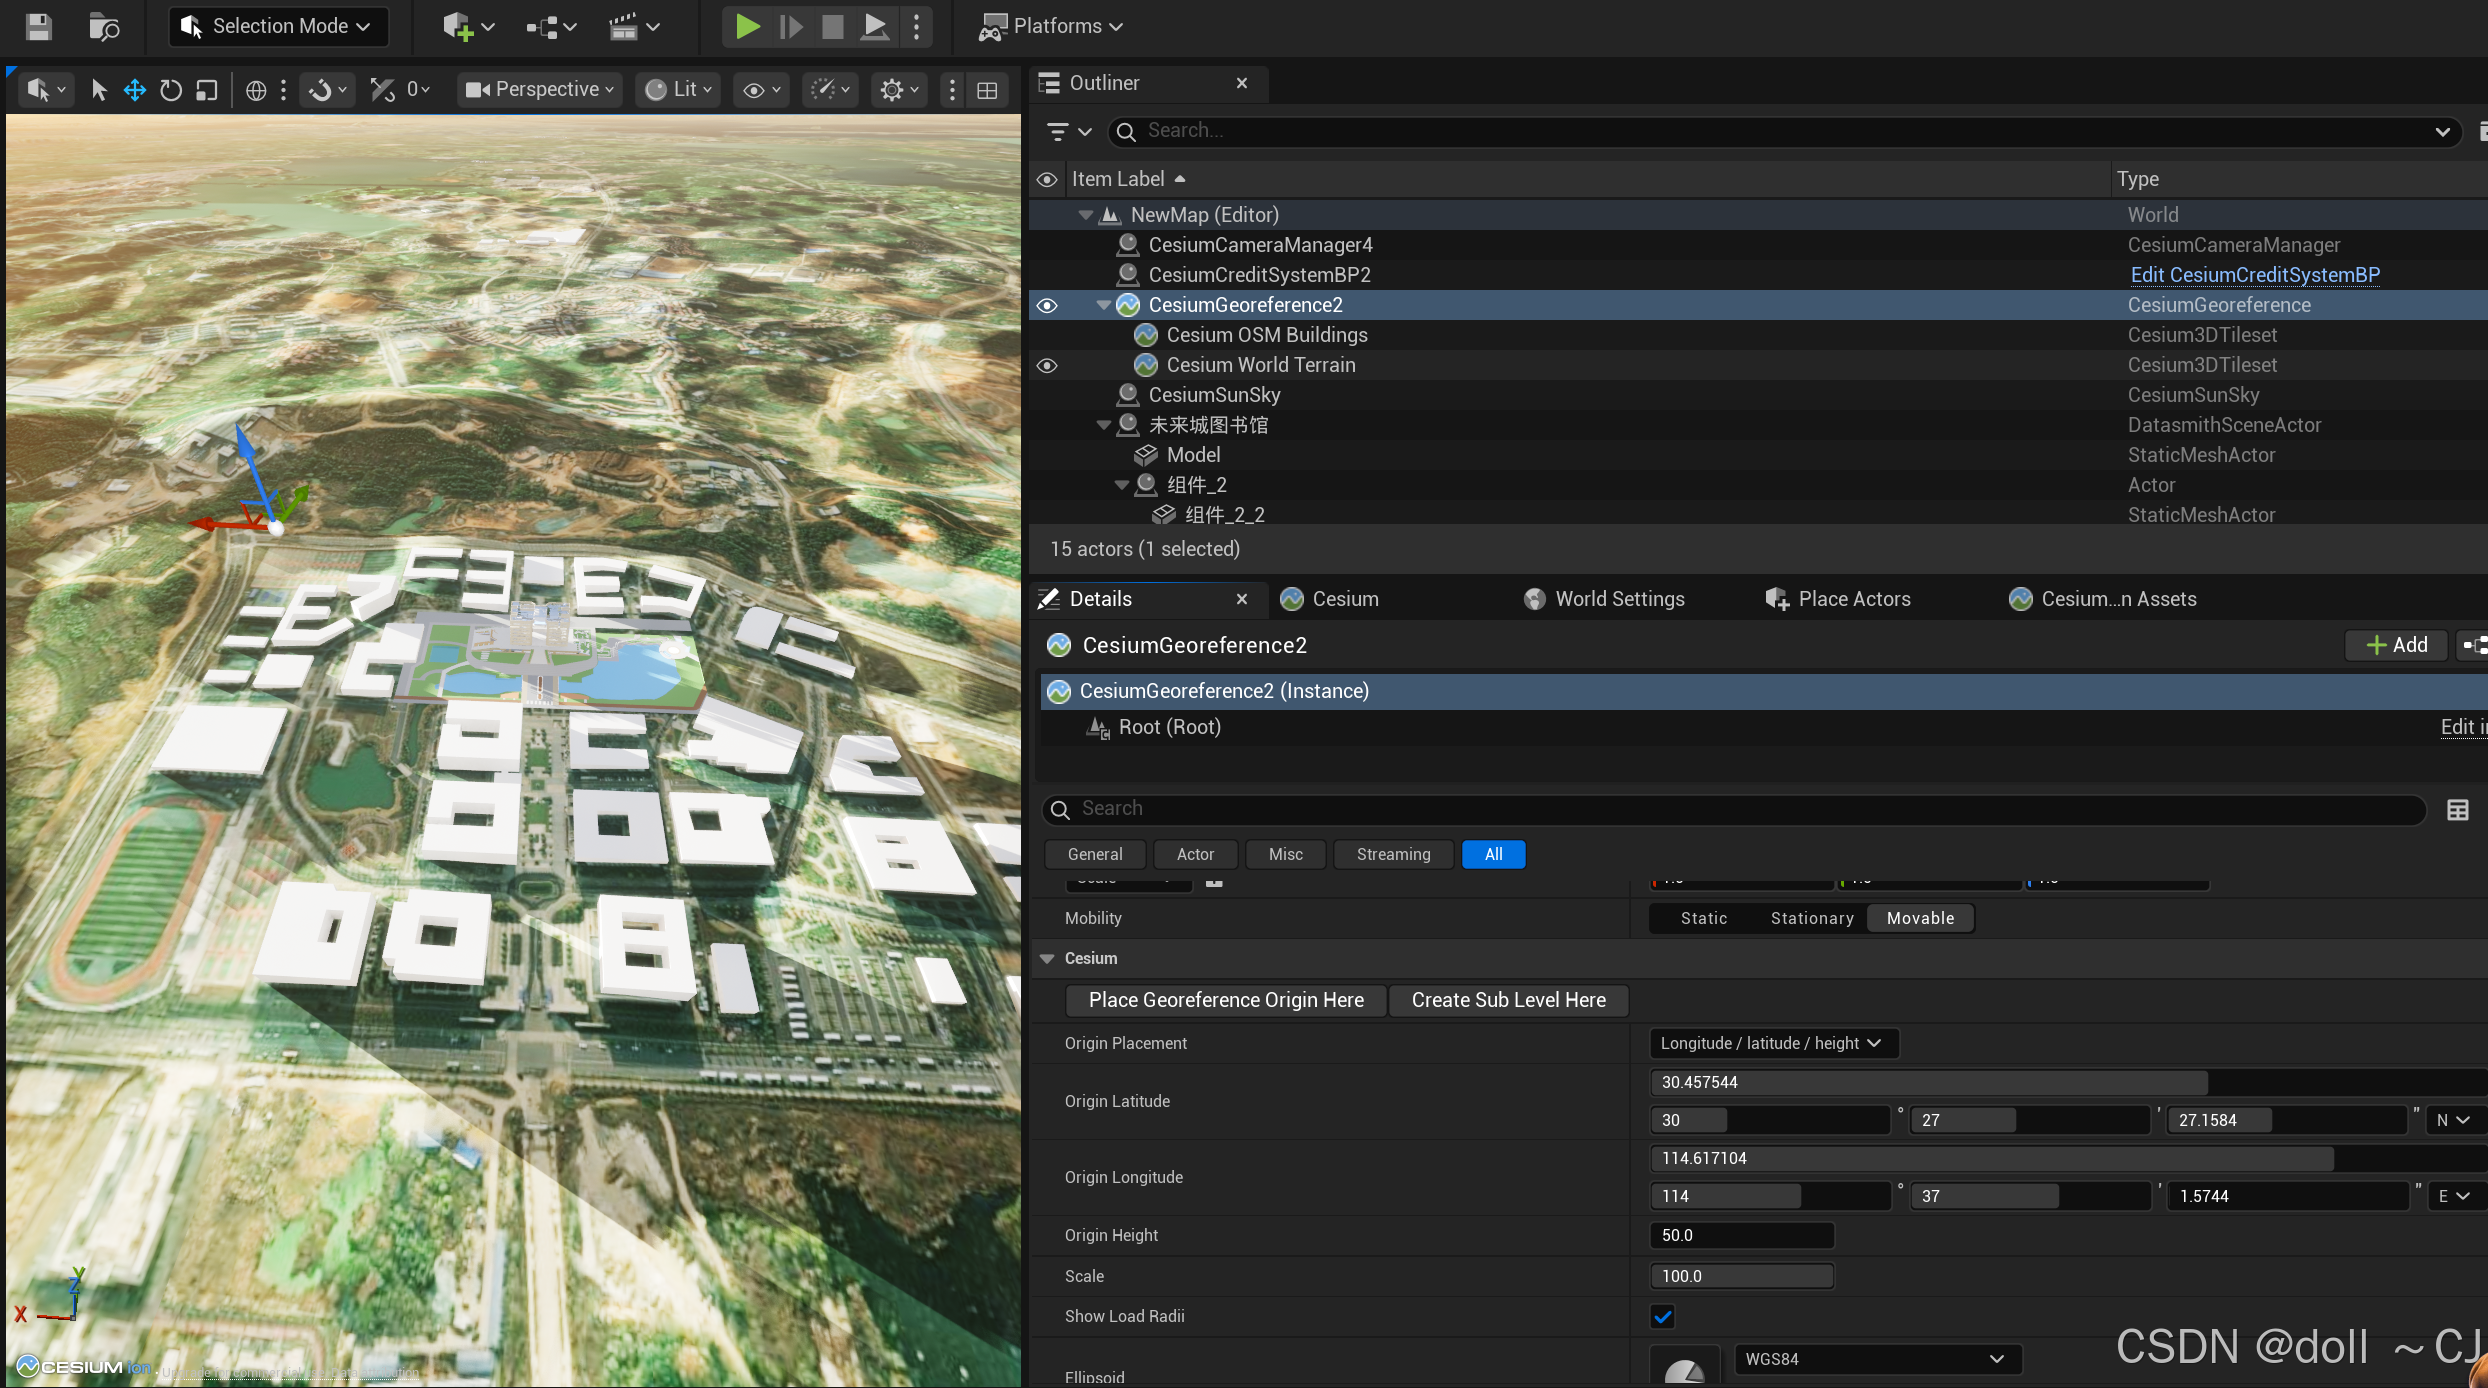The width and height of the screenshot is (2488, 1388).
Task: Disable the Show Load Radii checkbox
Action: [x=1662, y=1317]
